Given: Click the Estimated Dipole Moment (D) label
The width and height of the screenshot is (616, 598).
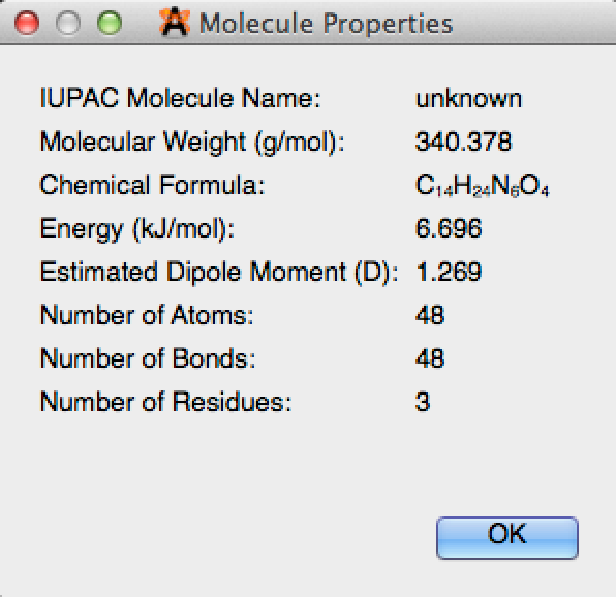Looking at the screenshot, I should click(219, 272).
